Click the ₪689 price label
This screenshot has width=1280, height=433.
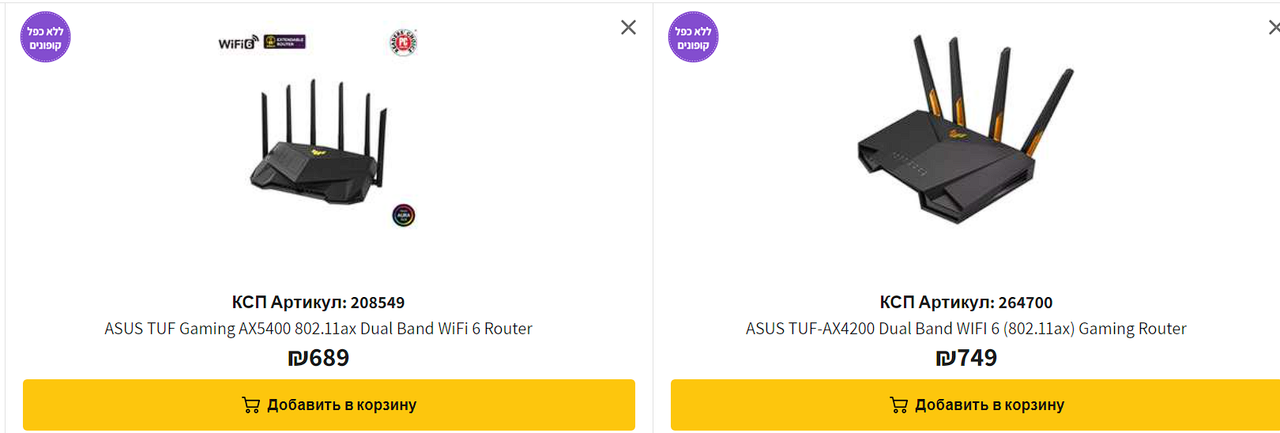(x=318, y=357)
